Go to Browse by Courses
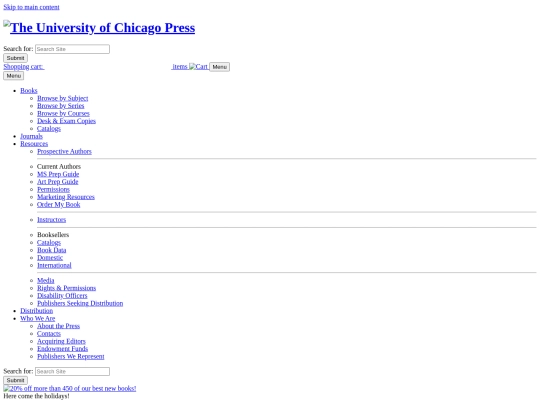540x405 pixels. tap(63, 113)
